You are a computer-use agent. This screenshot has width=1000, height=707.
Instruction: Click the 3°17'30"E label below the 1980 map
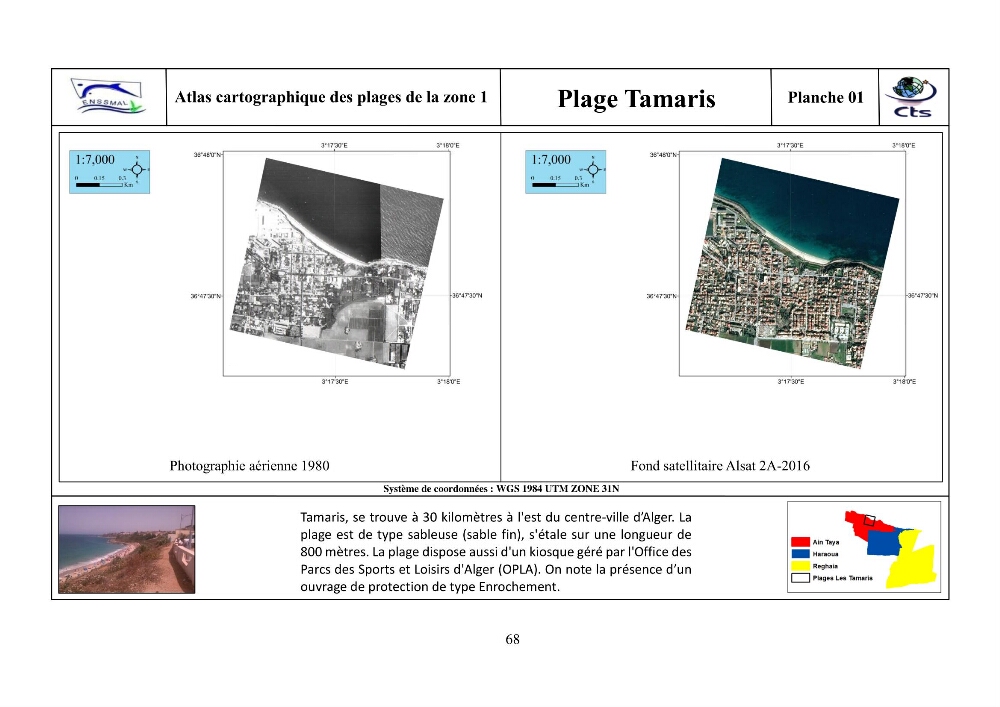click(335, 382)
